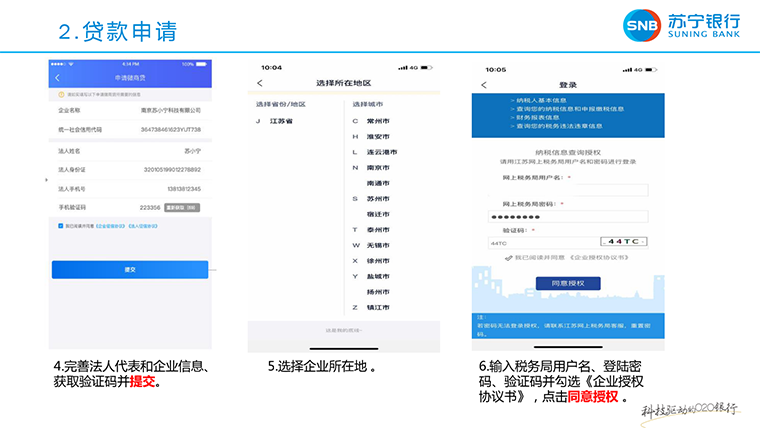The image size is (760, 428).
Task: Click the 统一社会信用代码 value
Action: click(171, 130)
